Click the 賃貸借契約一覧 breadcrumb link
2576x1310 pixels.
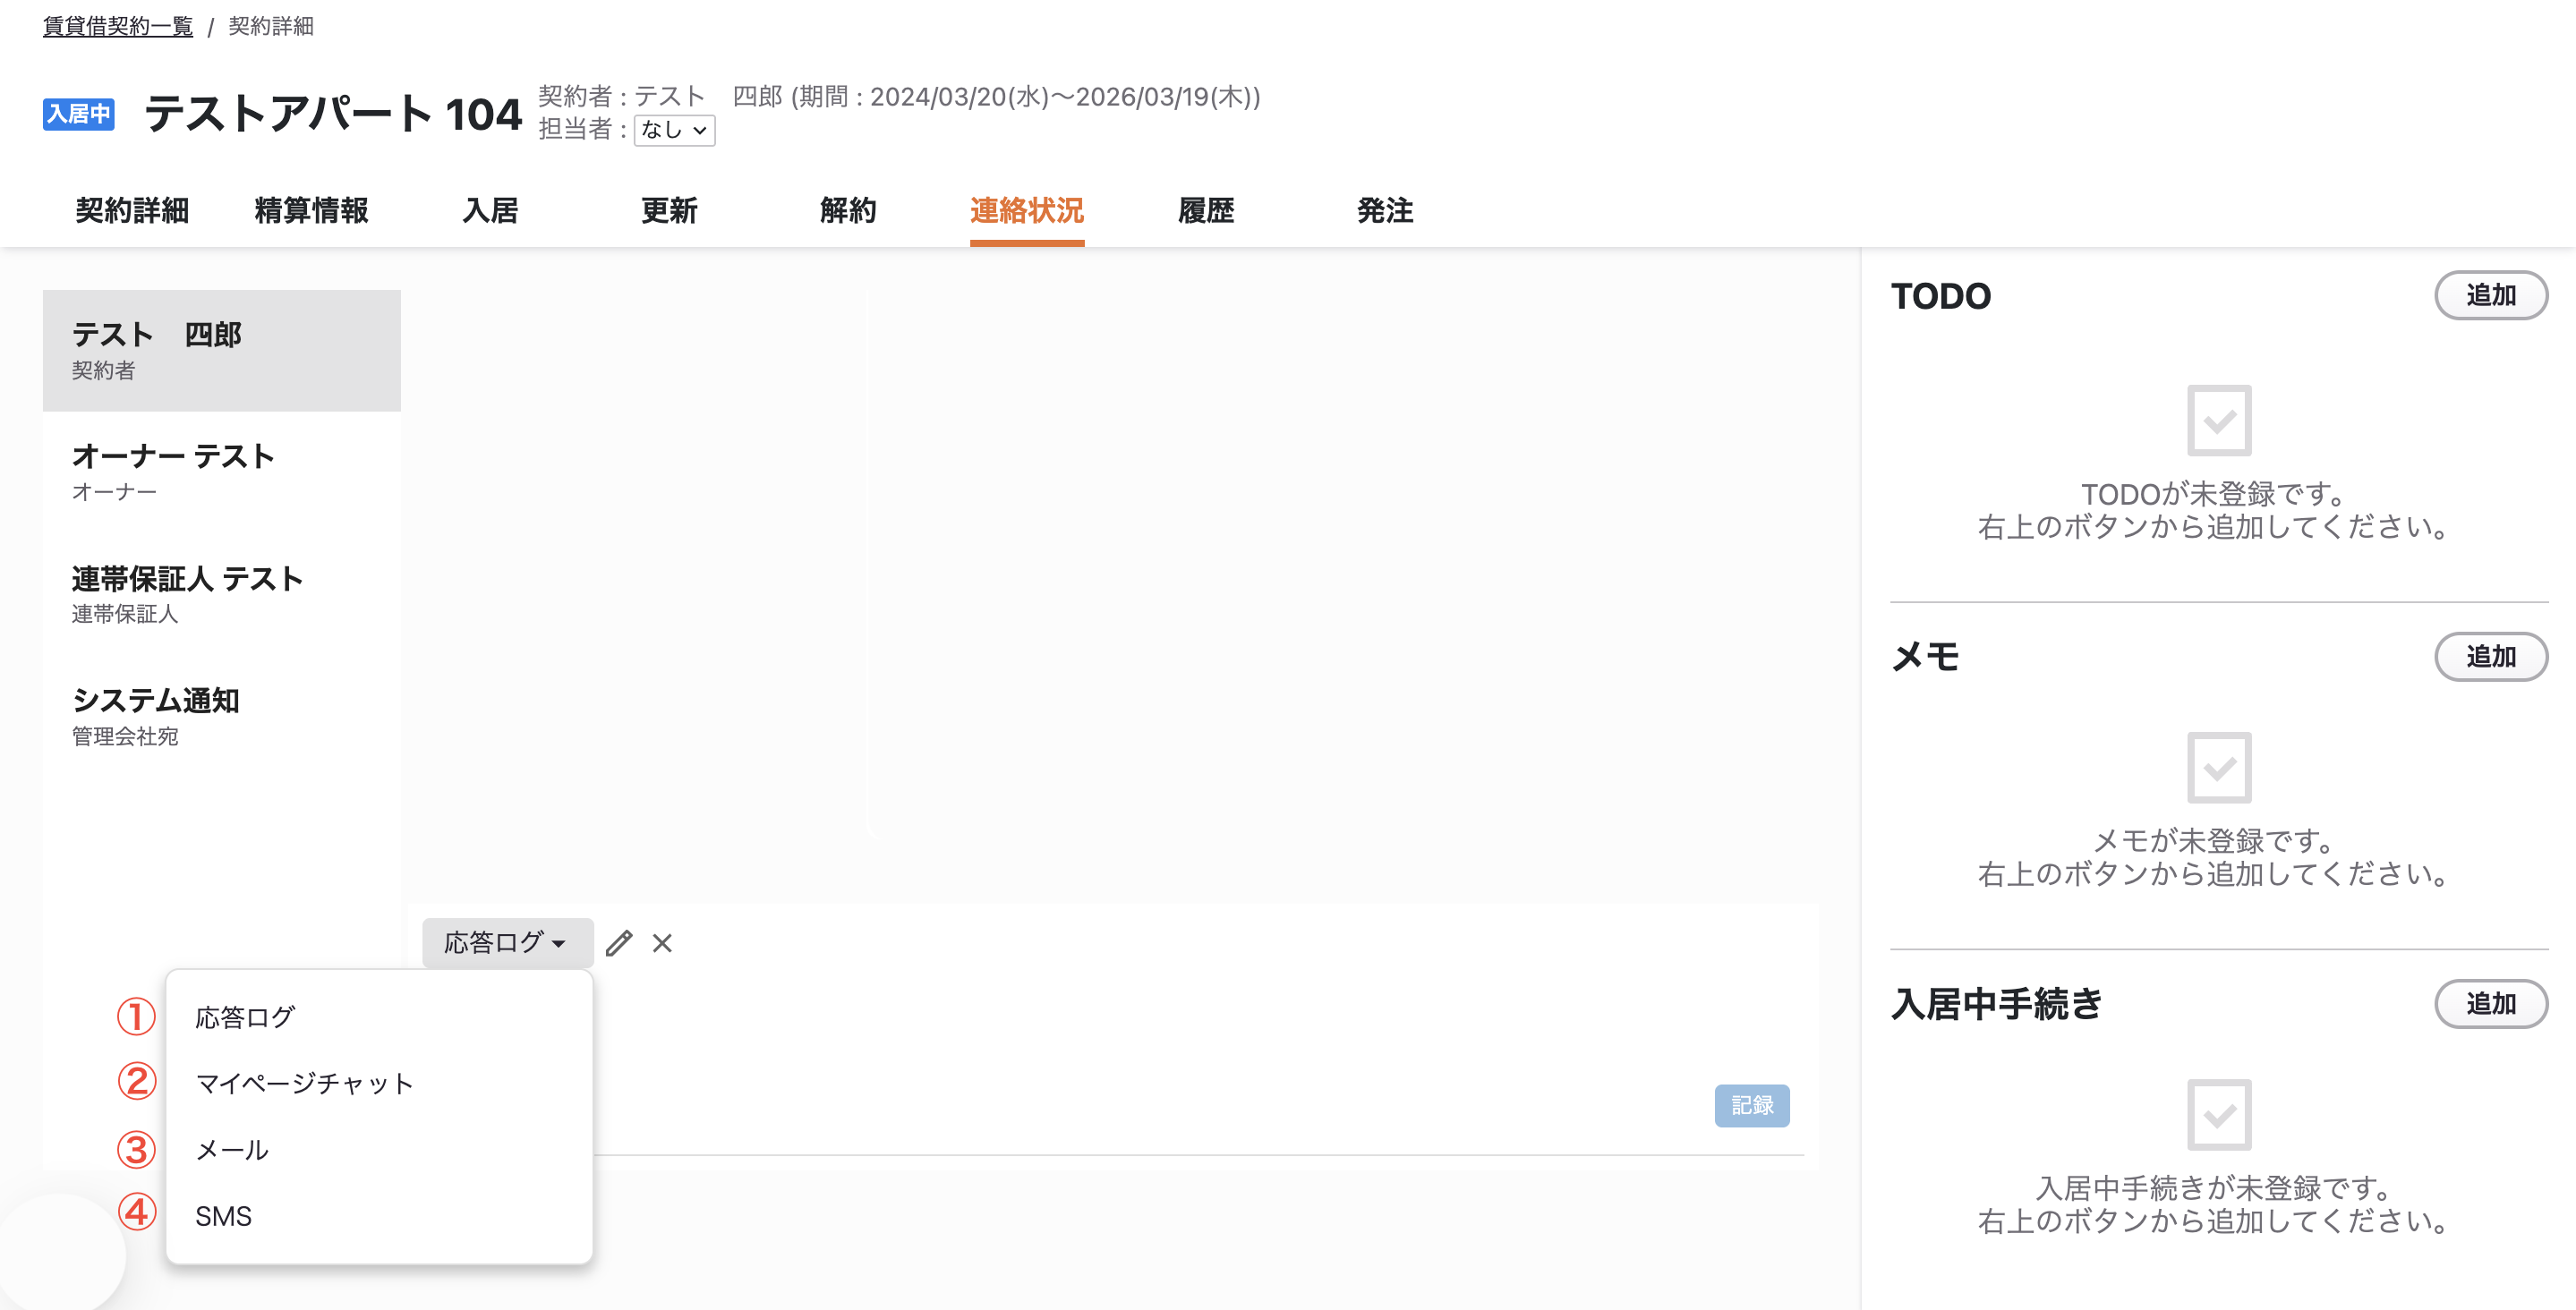118,26
